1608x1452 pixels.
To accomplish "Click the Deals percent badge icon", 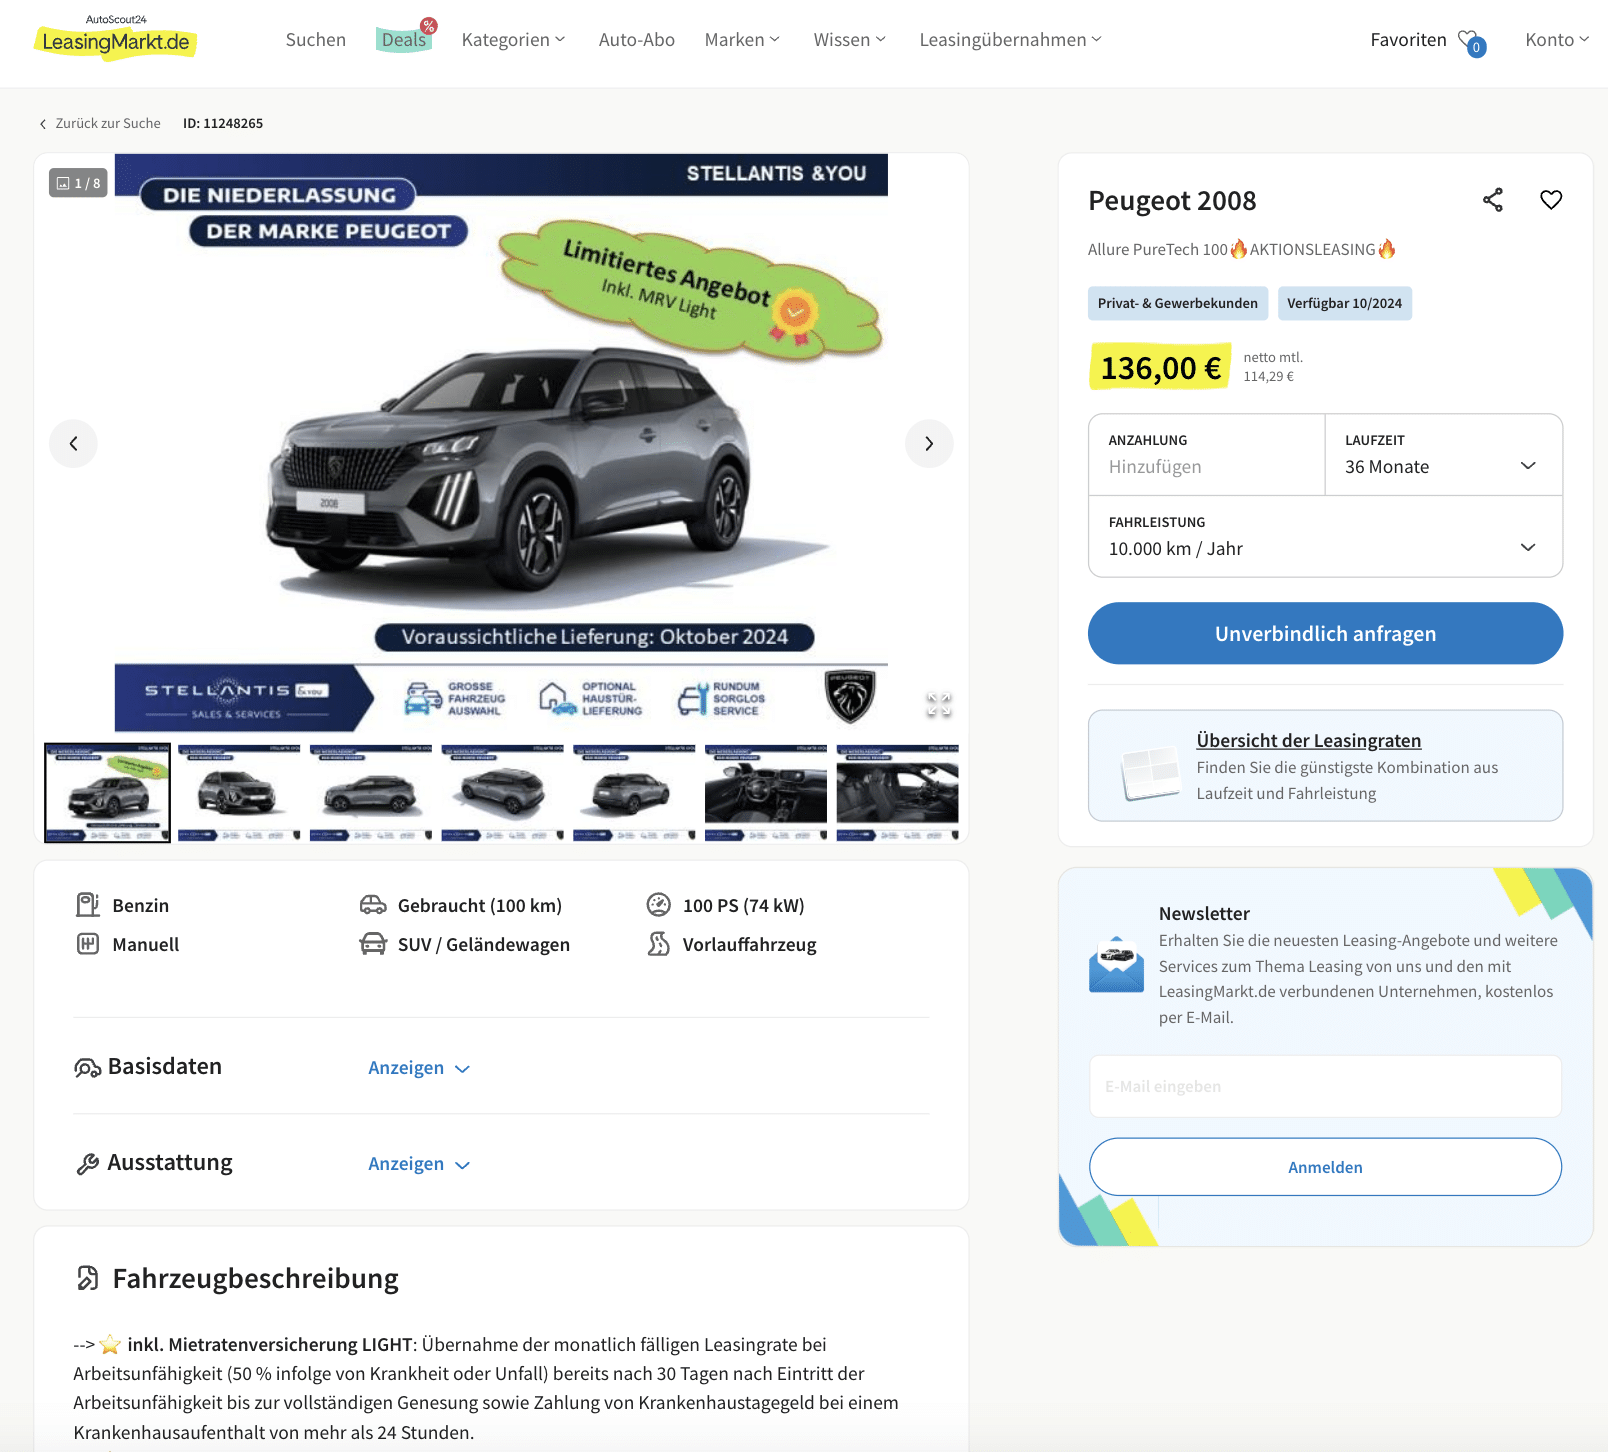I will [x=429, y=26].
